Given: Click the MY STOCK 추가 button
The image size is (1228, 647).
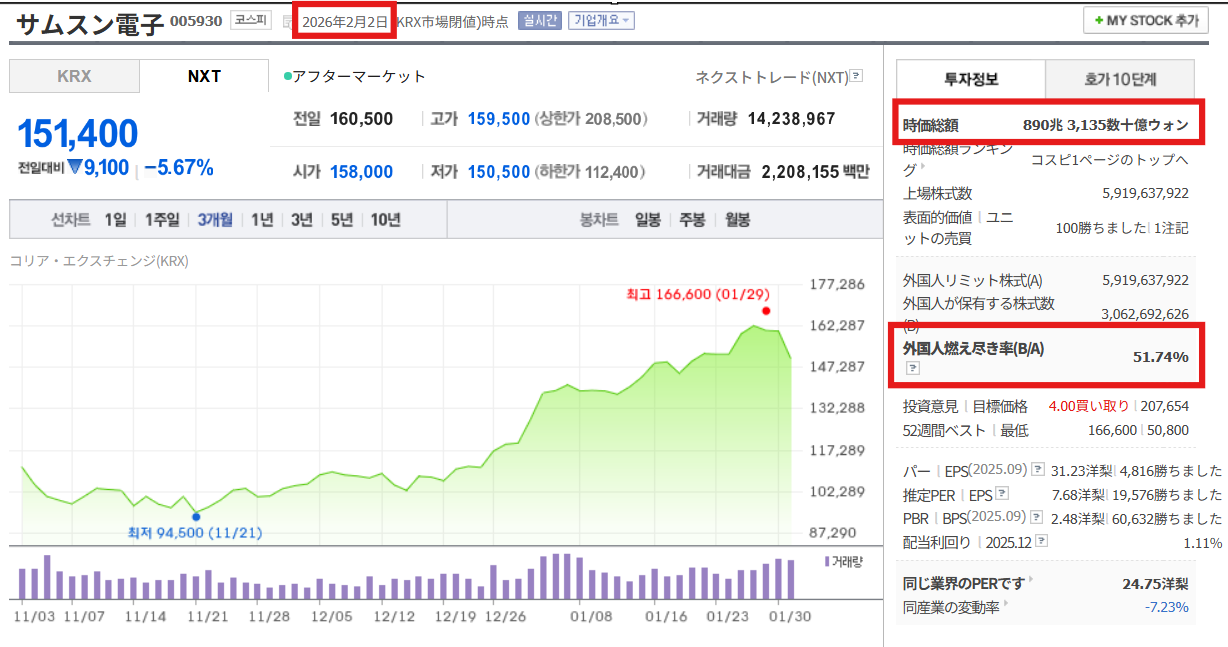Looking at the screenshot, I should click(1145, 20).
